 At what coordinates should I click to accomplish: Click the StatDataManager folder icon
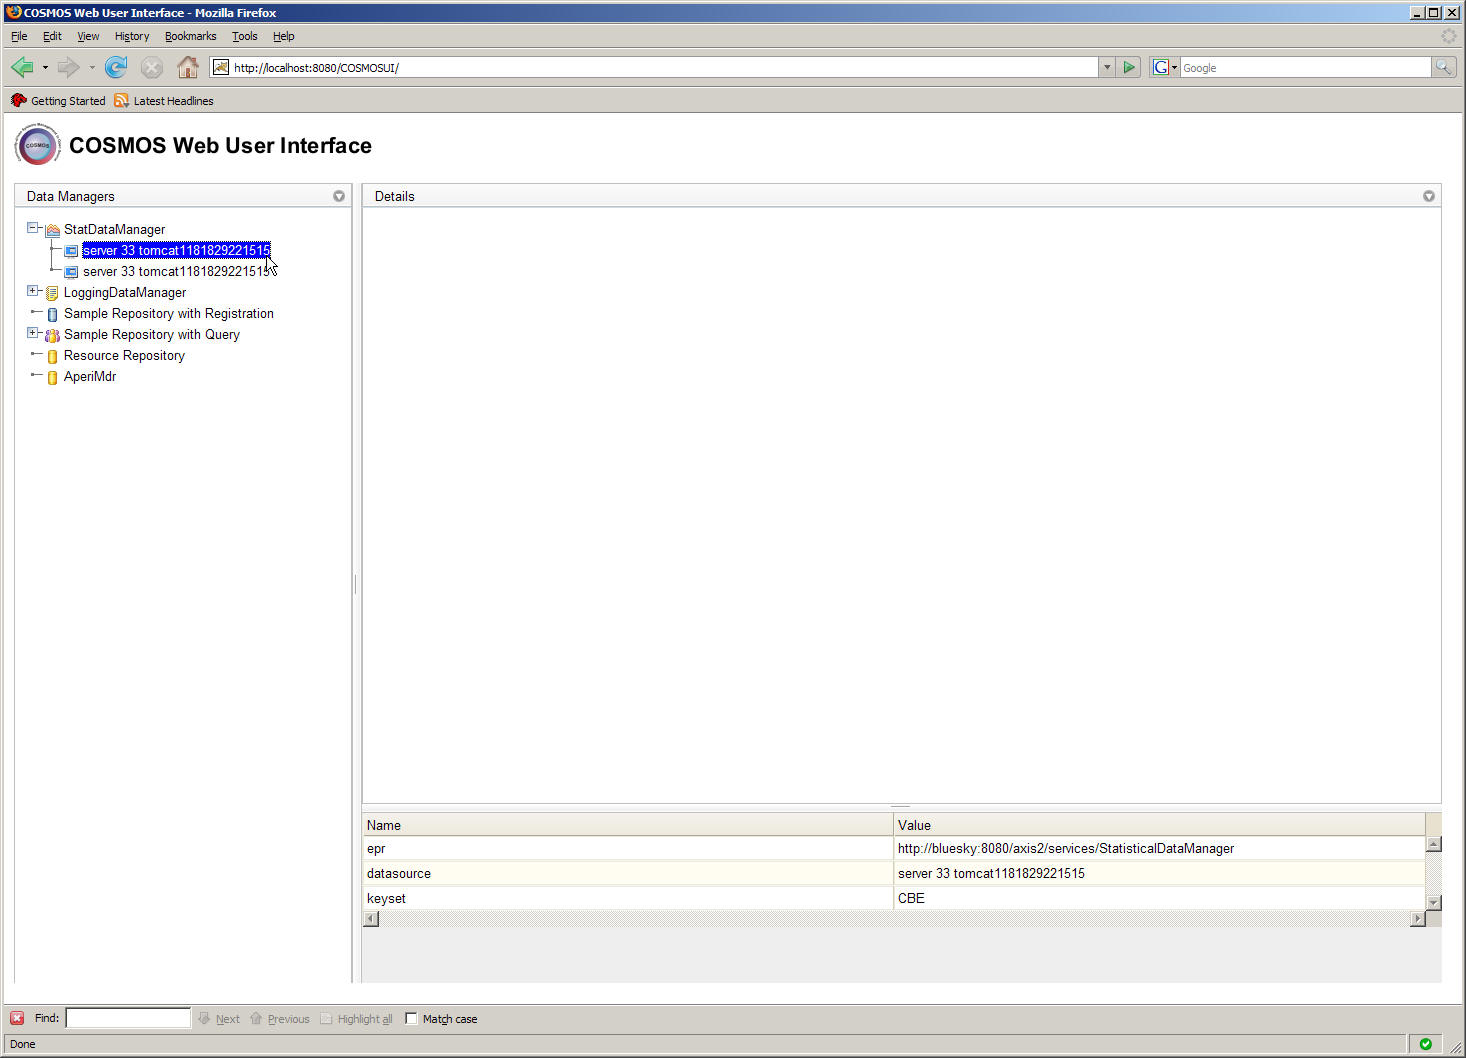coord(53,230)
